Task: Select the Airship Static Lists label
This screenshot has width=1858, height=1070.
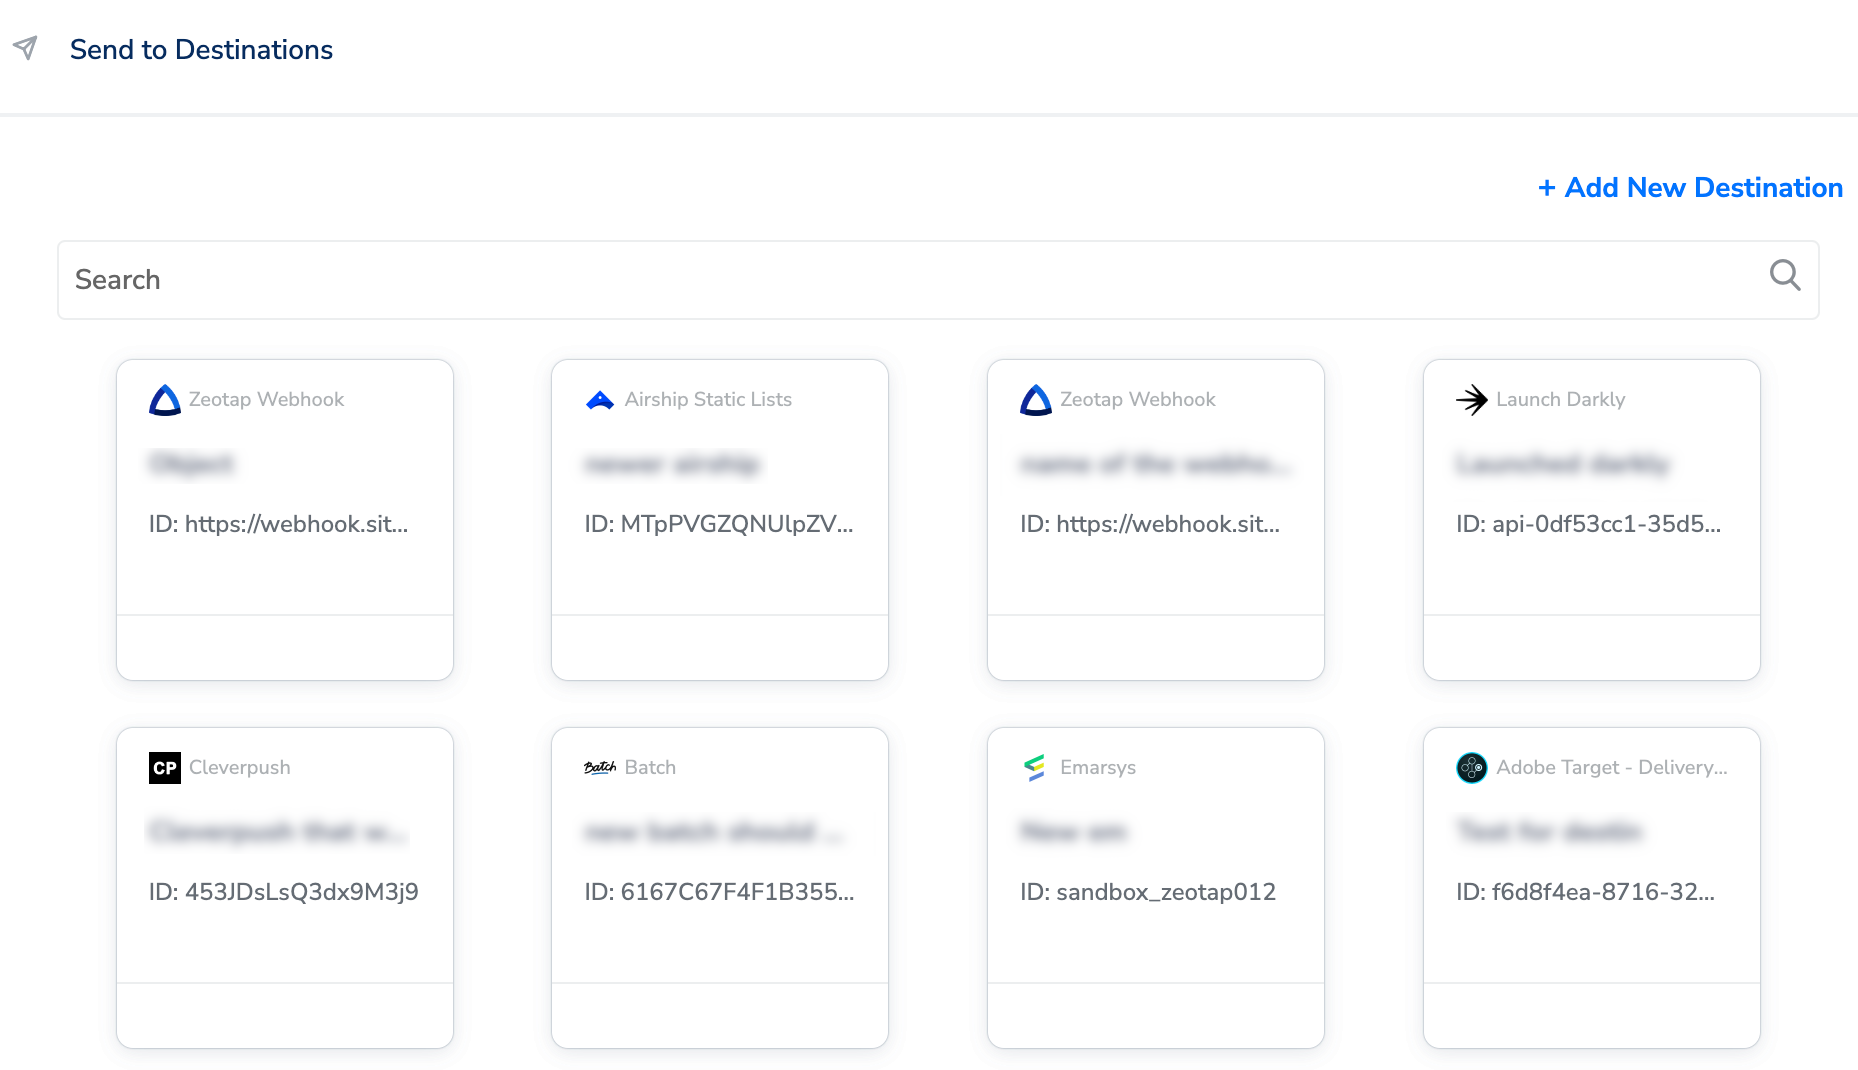Action: point(708,399)
